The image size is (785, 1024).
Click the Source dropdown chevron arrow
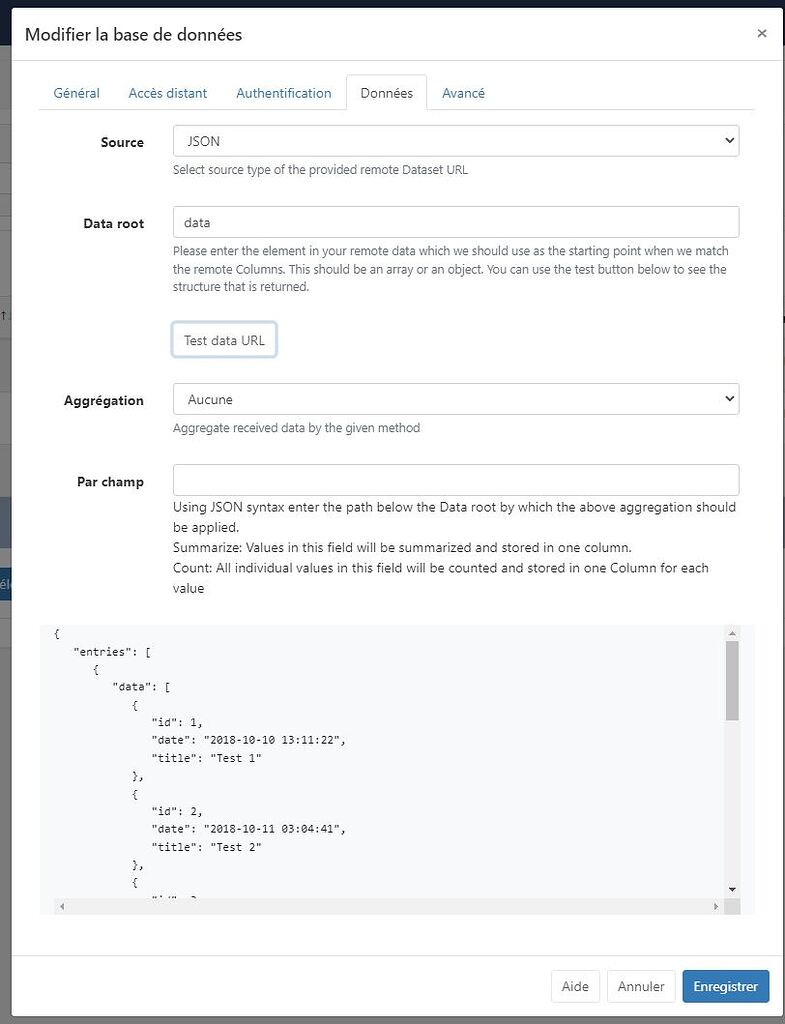coord(729,141)
